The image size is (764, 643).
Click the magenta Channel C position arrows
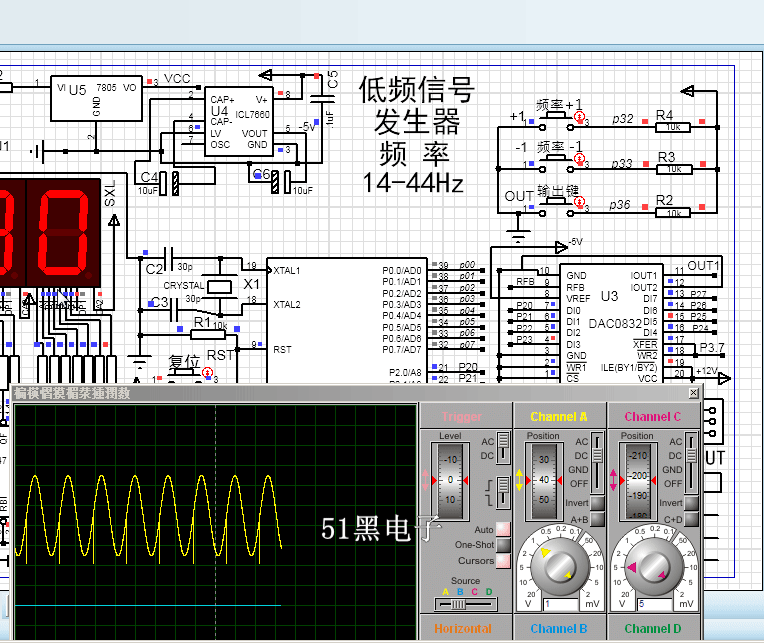[x=613, y=480]
